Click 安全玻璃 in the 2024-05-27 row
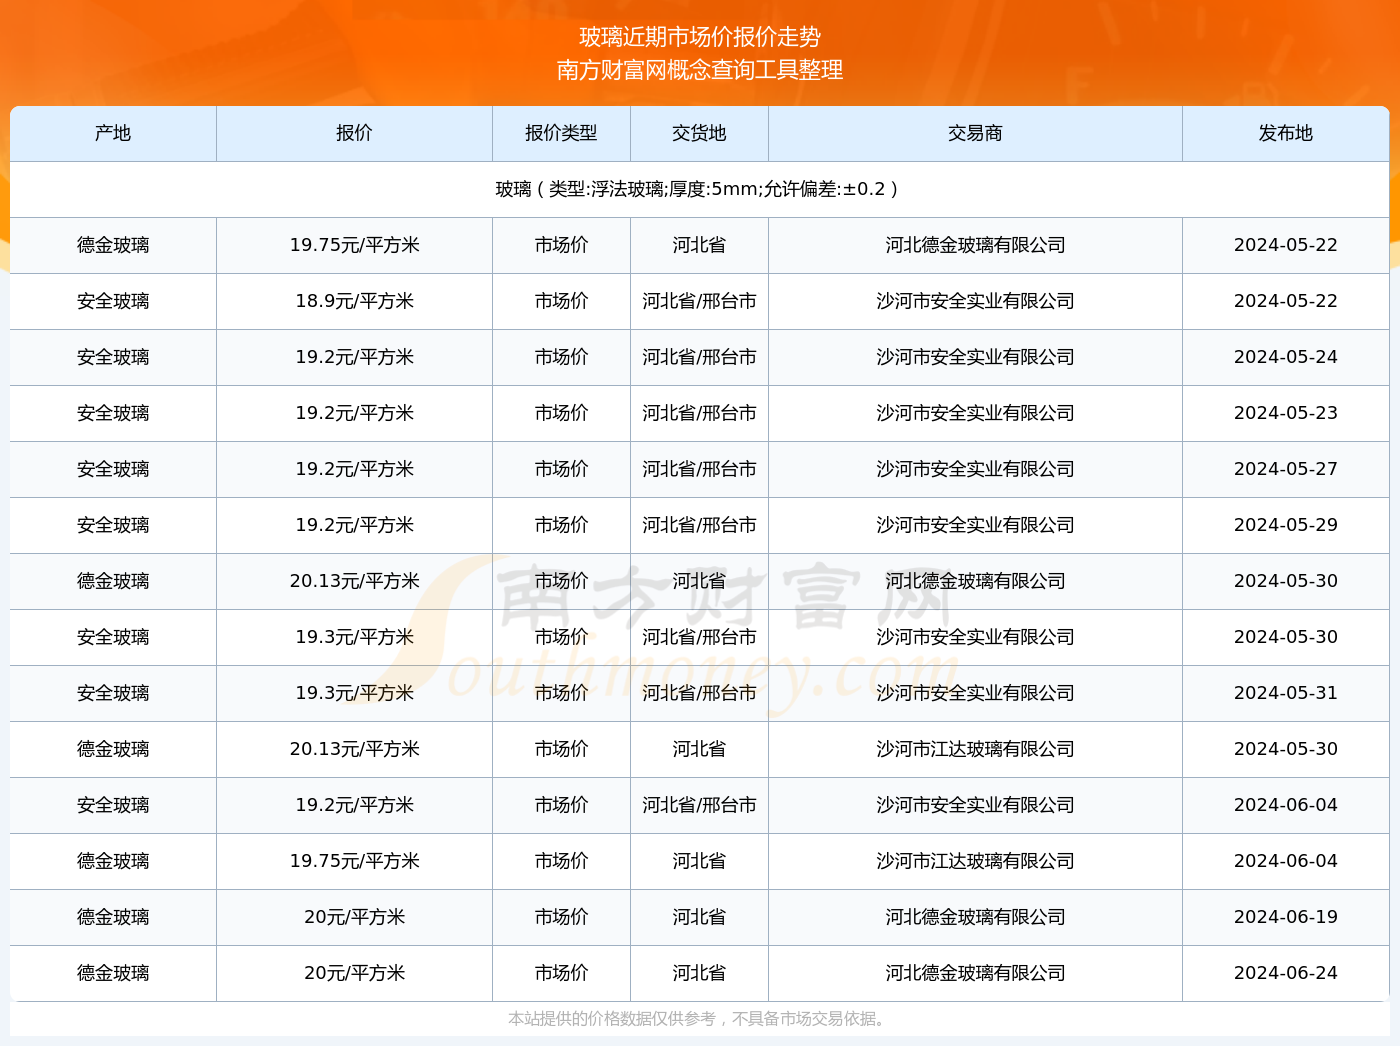The height and width of the screenshot is (1046, 1400). (113, 469)
